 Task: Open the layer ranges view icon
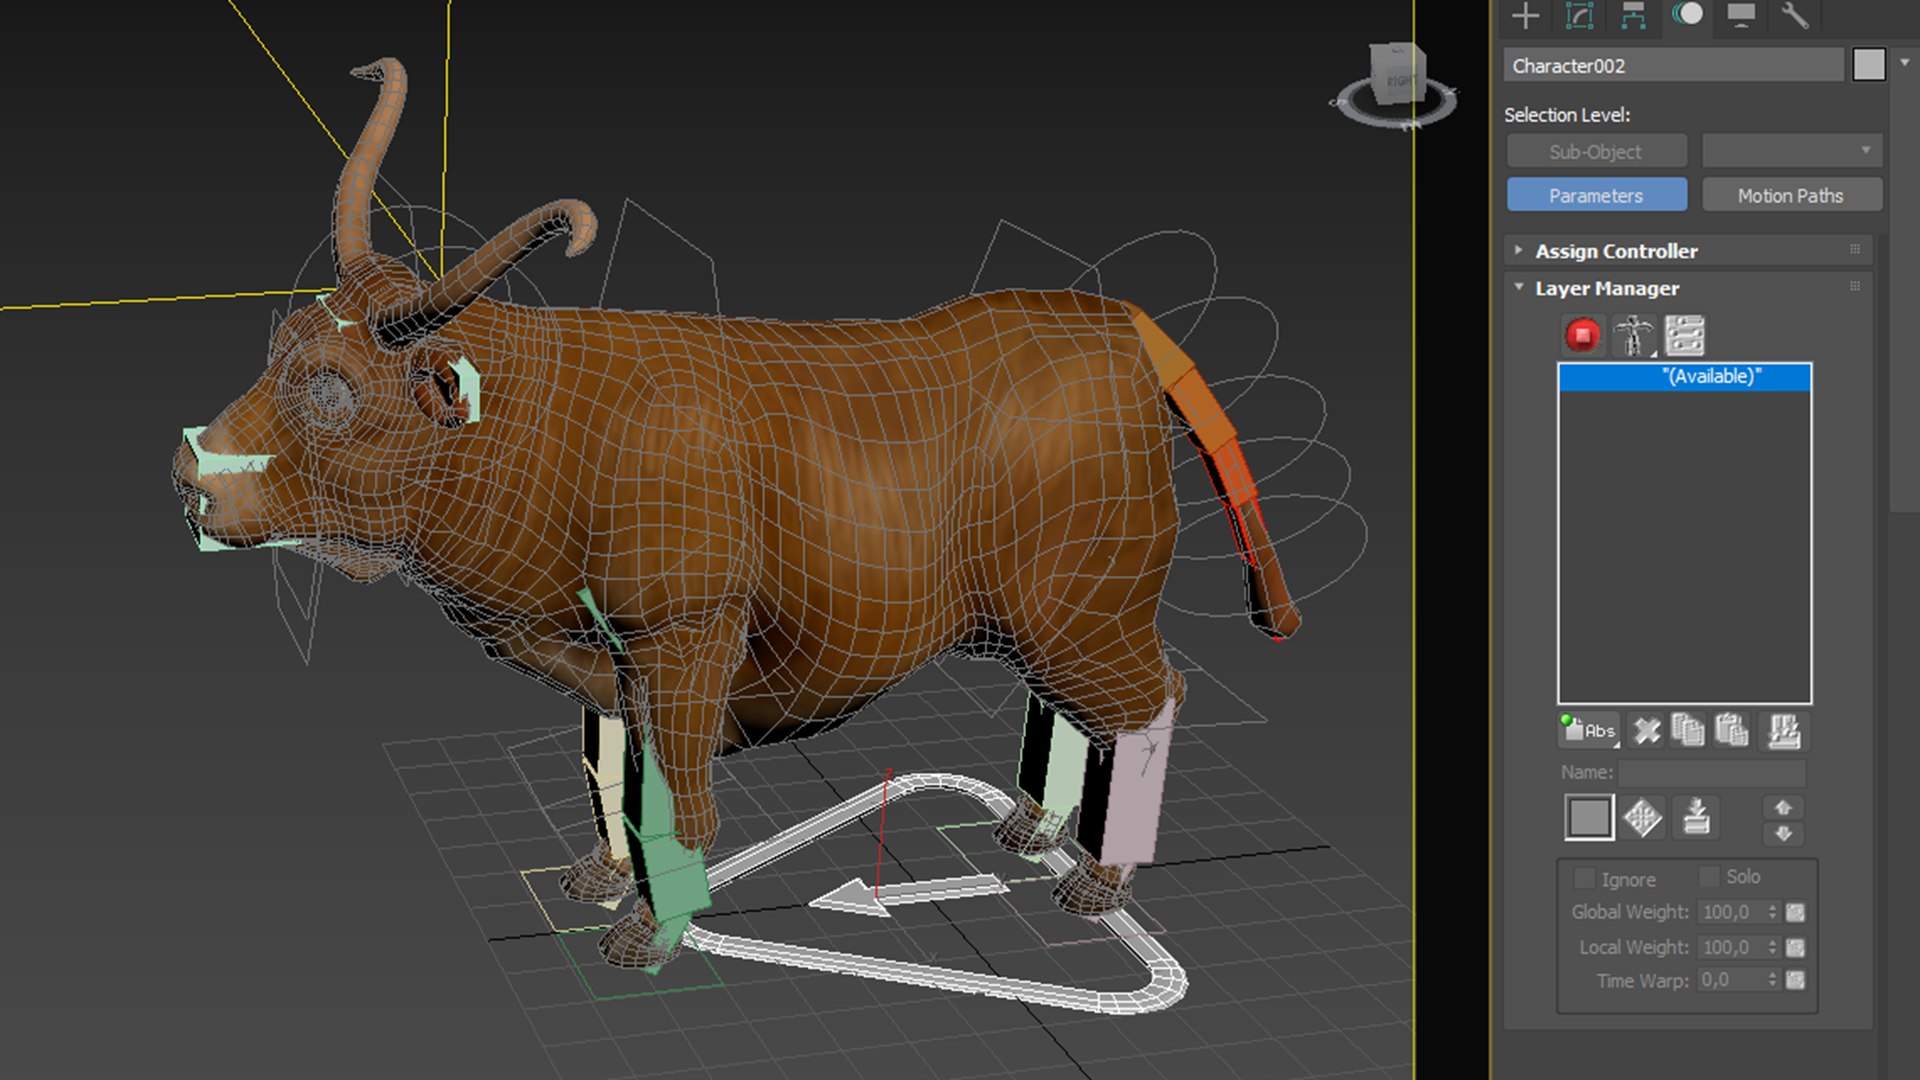pyautogui.click(x=1685, y=335)
